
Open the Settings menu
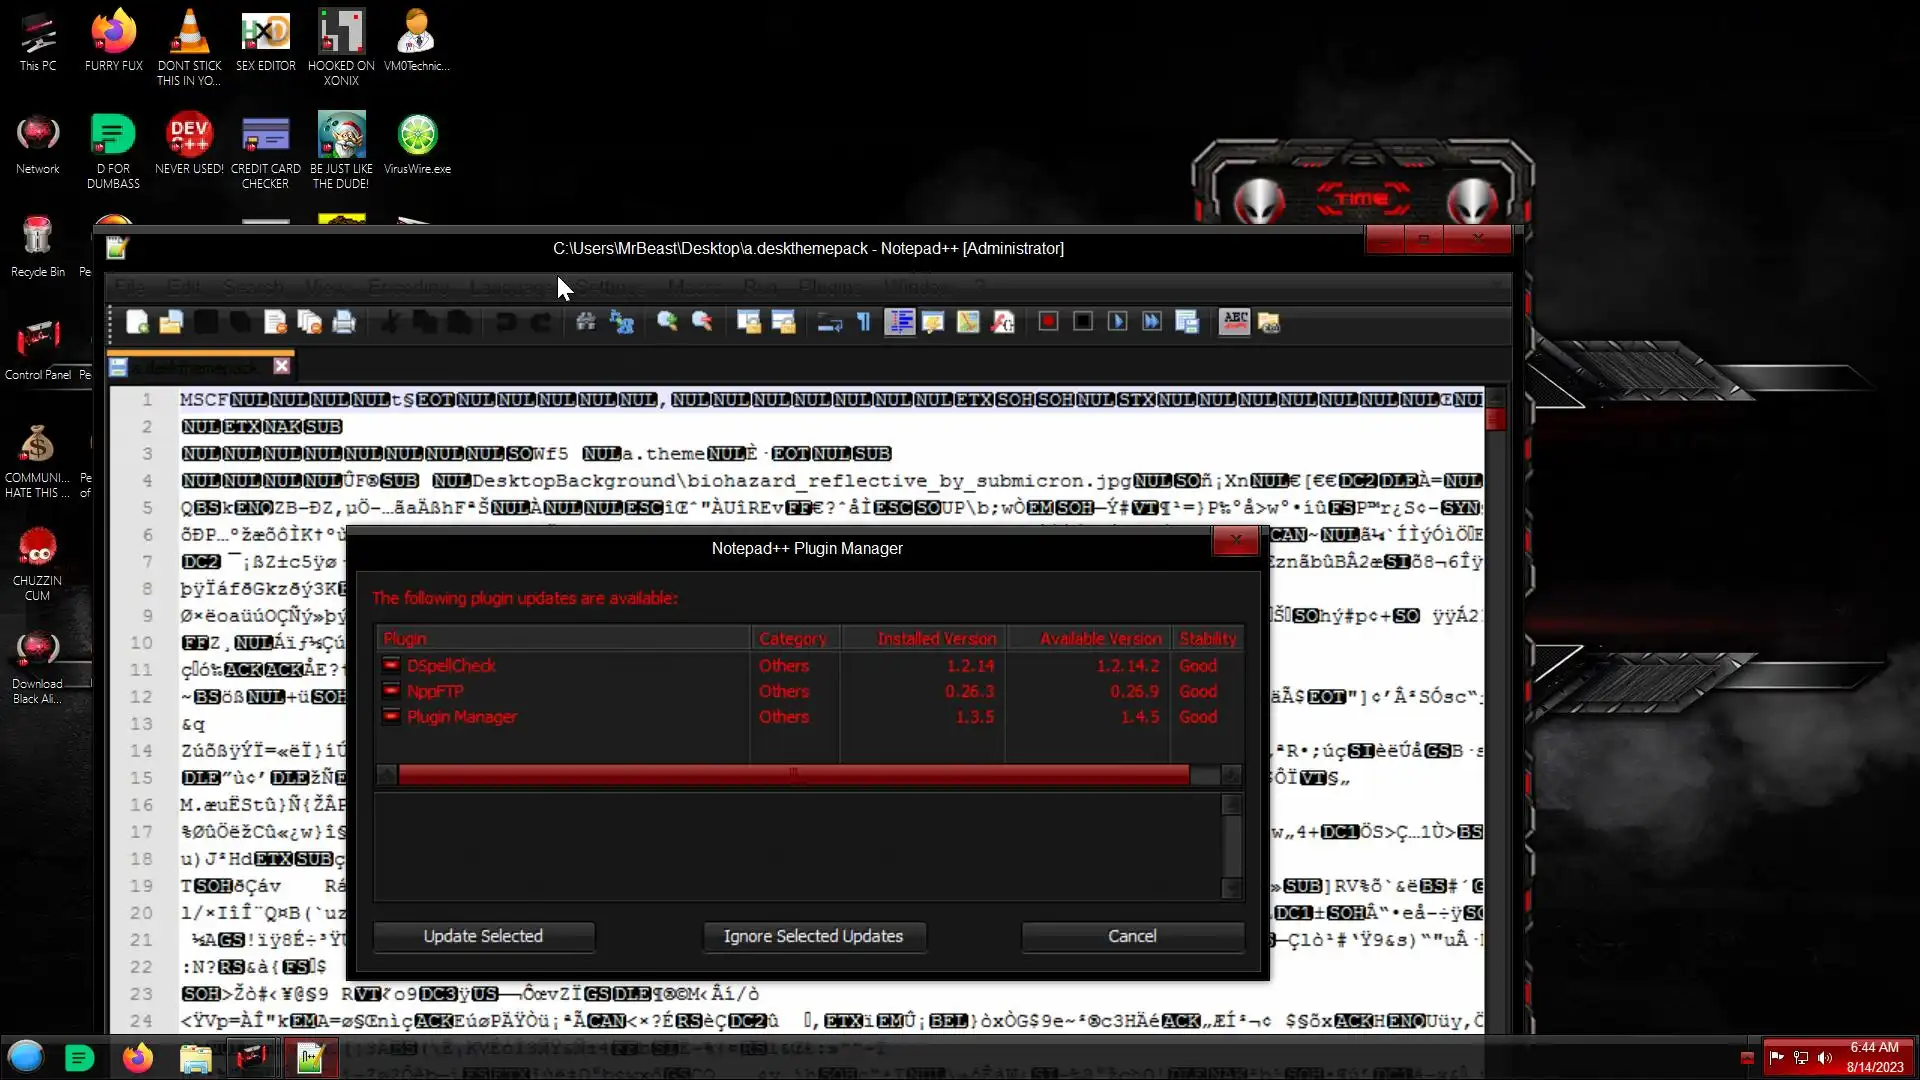609,287
